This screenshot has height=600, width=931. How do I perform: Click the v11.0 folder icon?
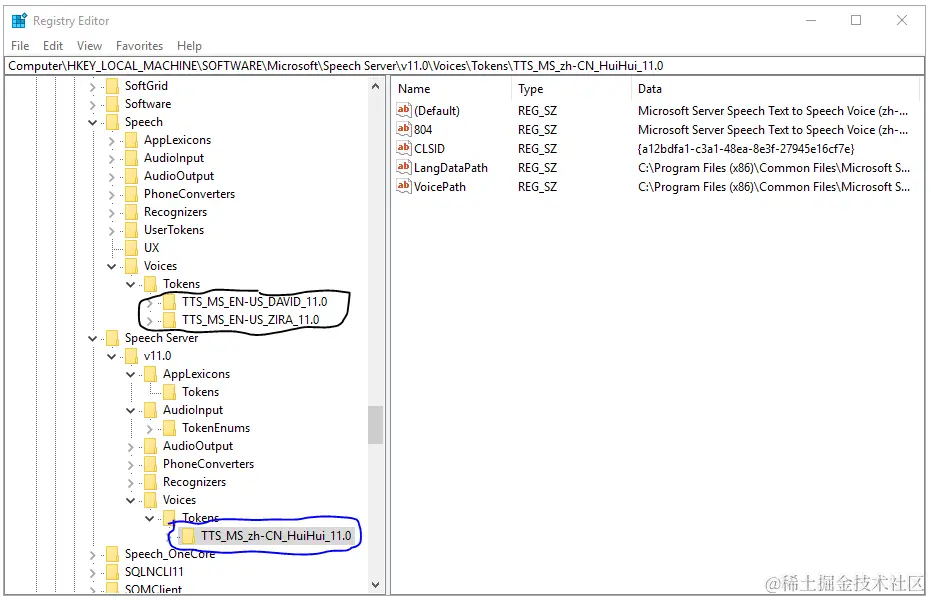[x=131, y=356]
